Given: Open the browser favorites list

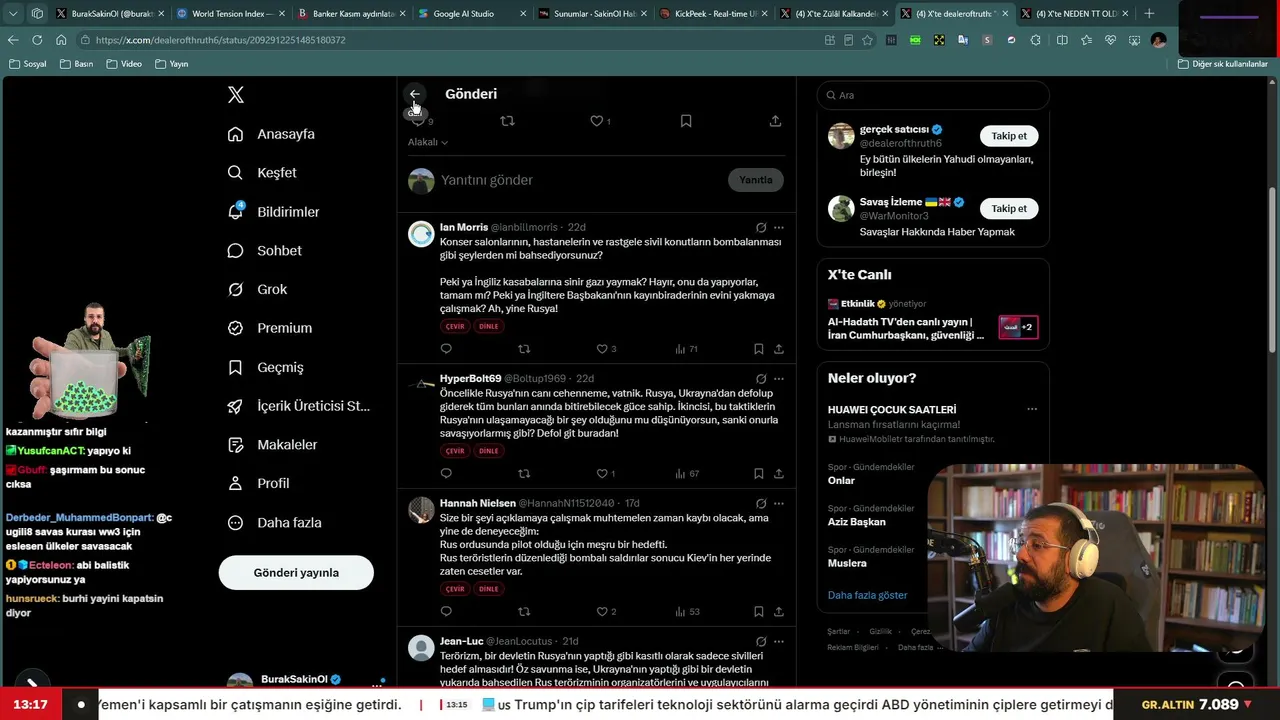Looking at the screenshot, I should [x=1086, y=40].
